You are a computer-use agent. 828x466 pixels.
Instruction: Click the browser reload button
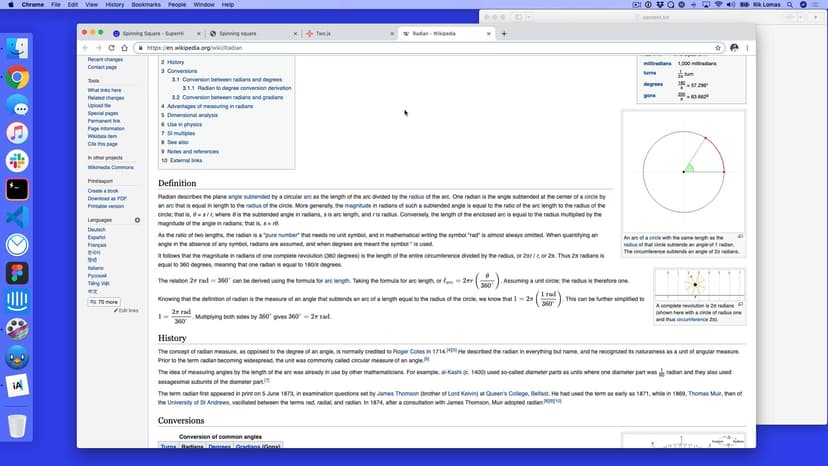pyautogui.click(x=110, y=47)
